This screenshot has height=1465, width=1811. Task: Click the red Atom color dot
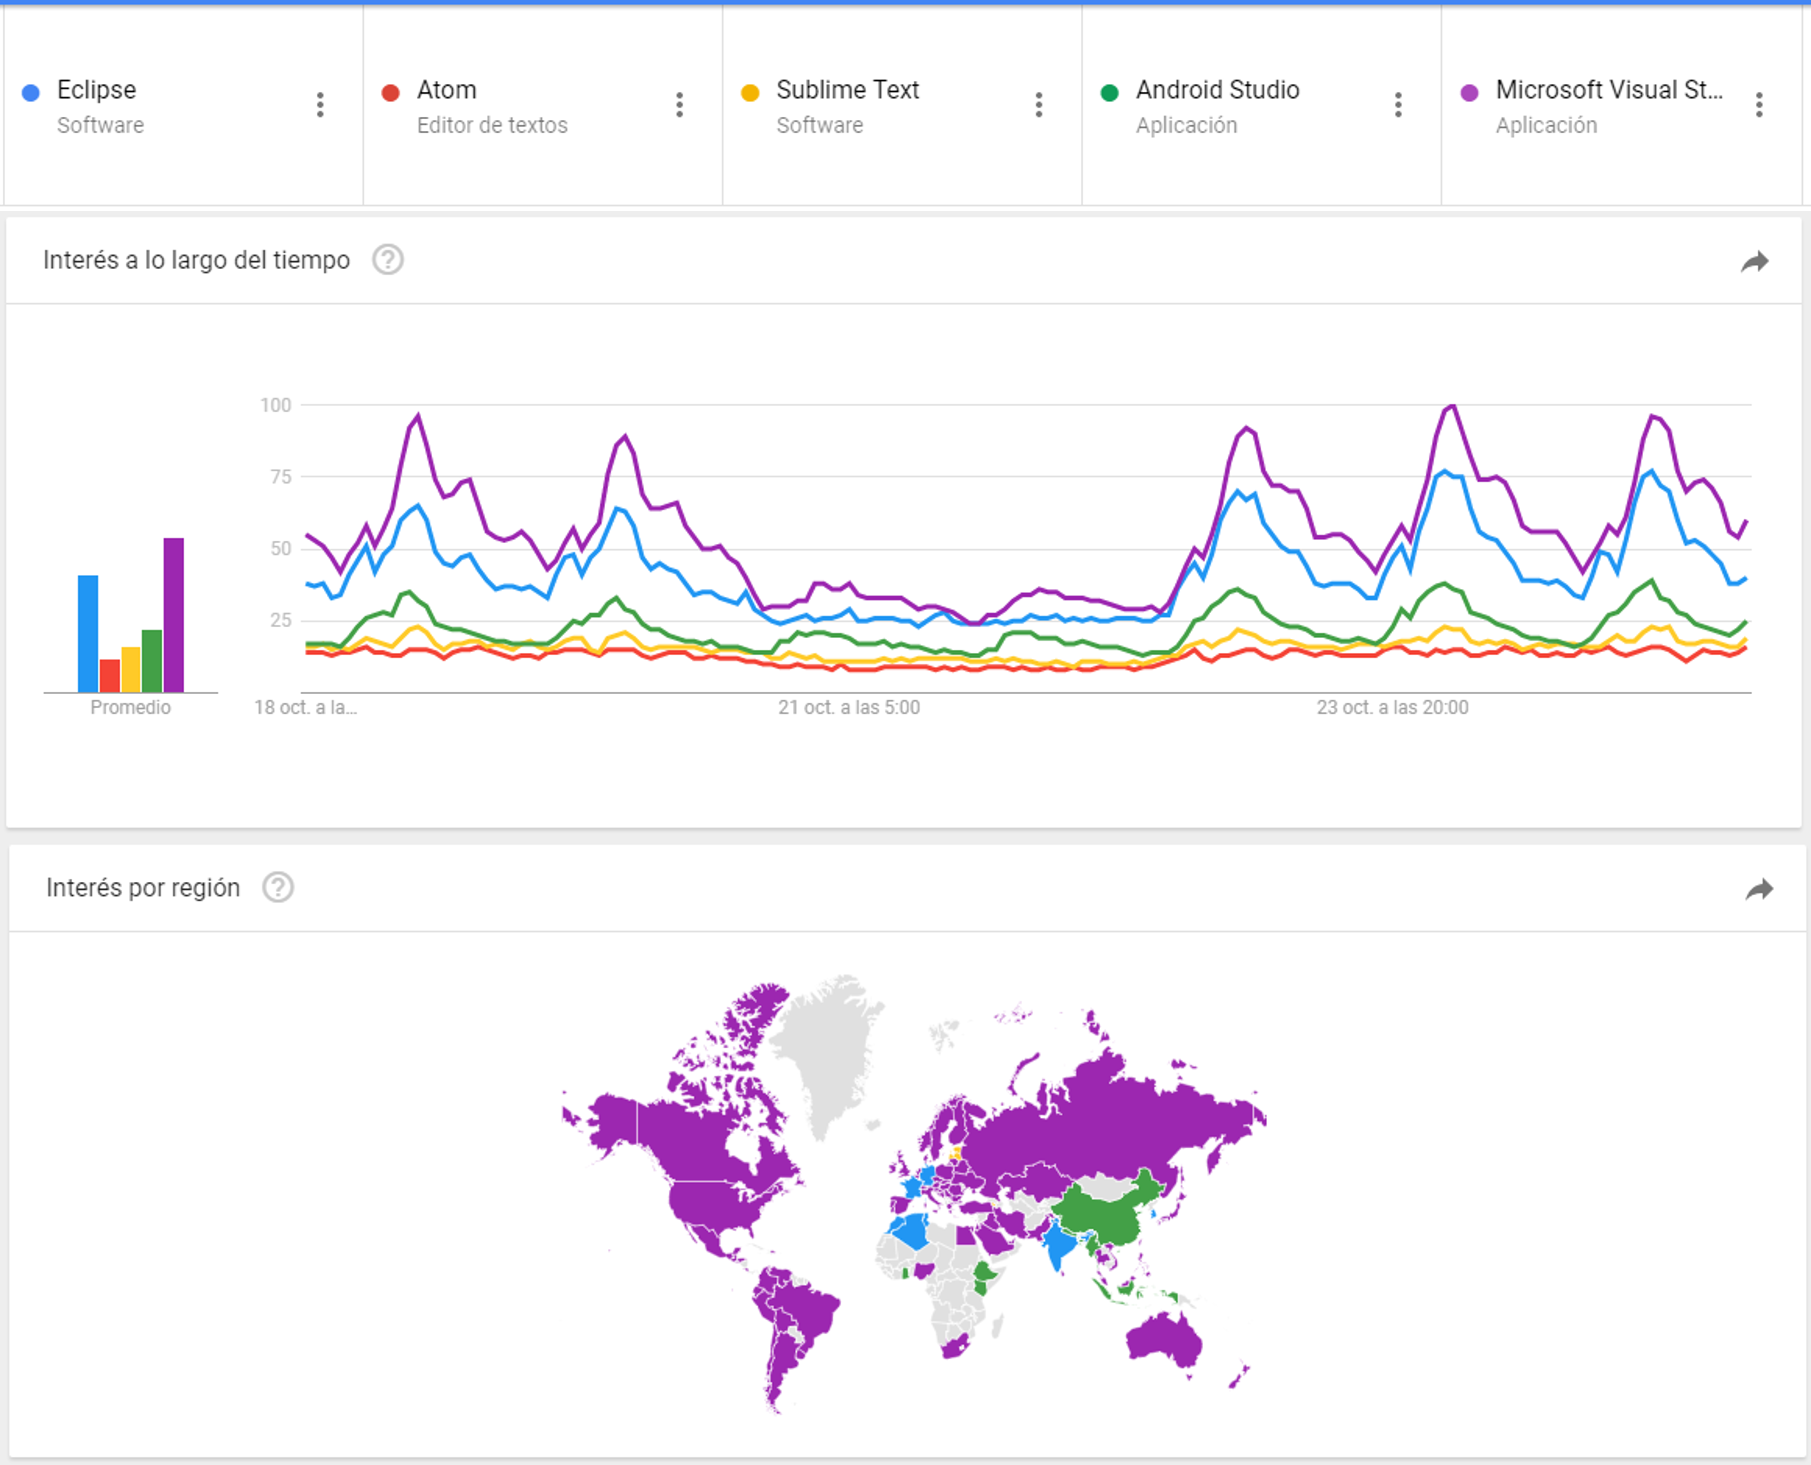[391, 93]
